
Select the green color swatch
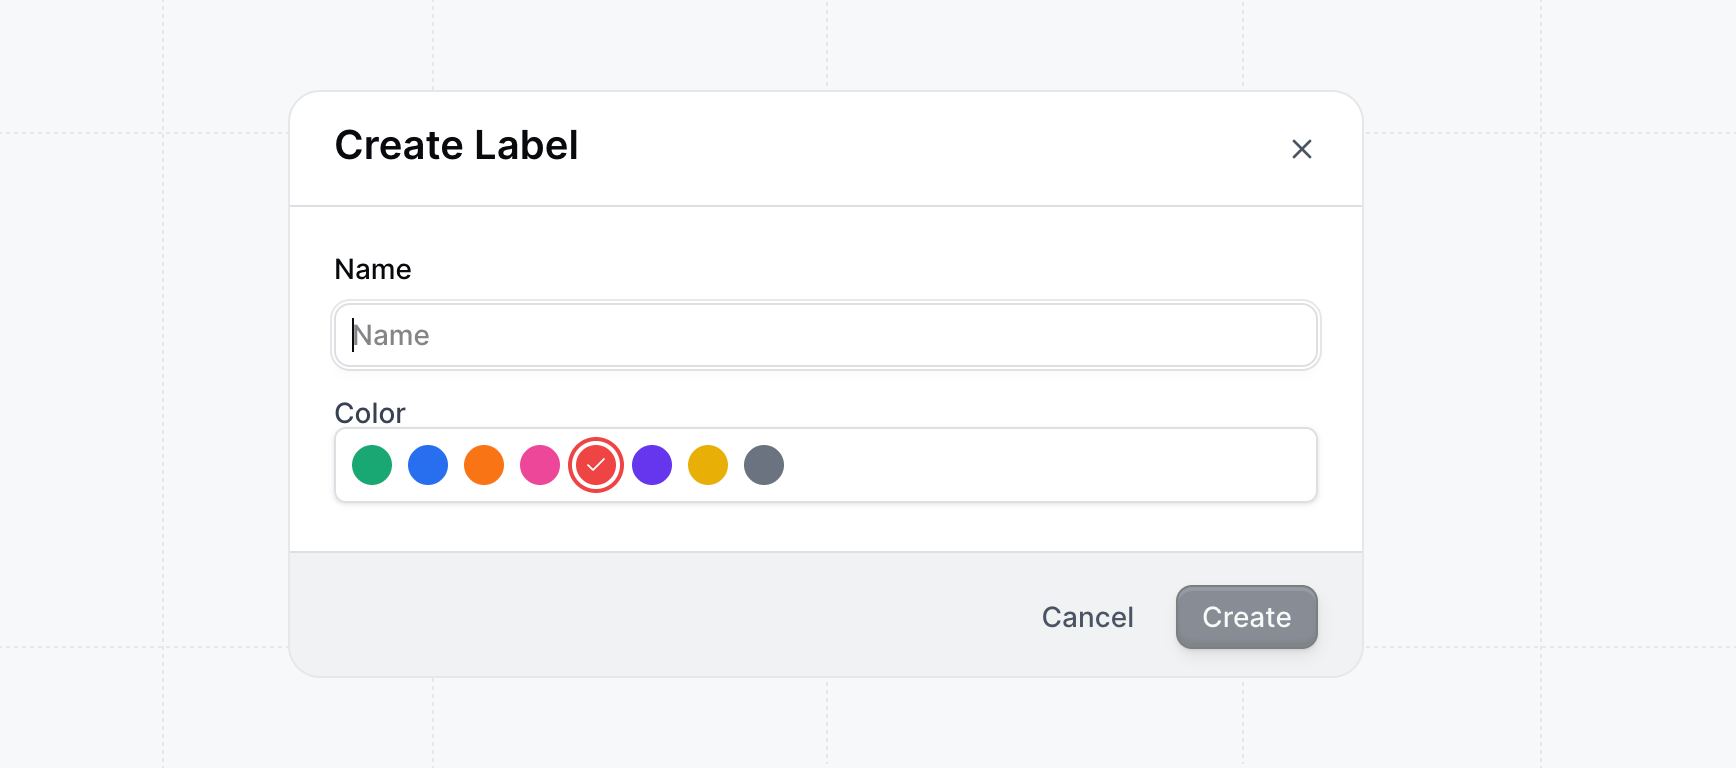click(371, 464)
